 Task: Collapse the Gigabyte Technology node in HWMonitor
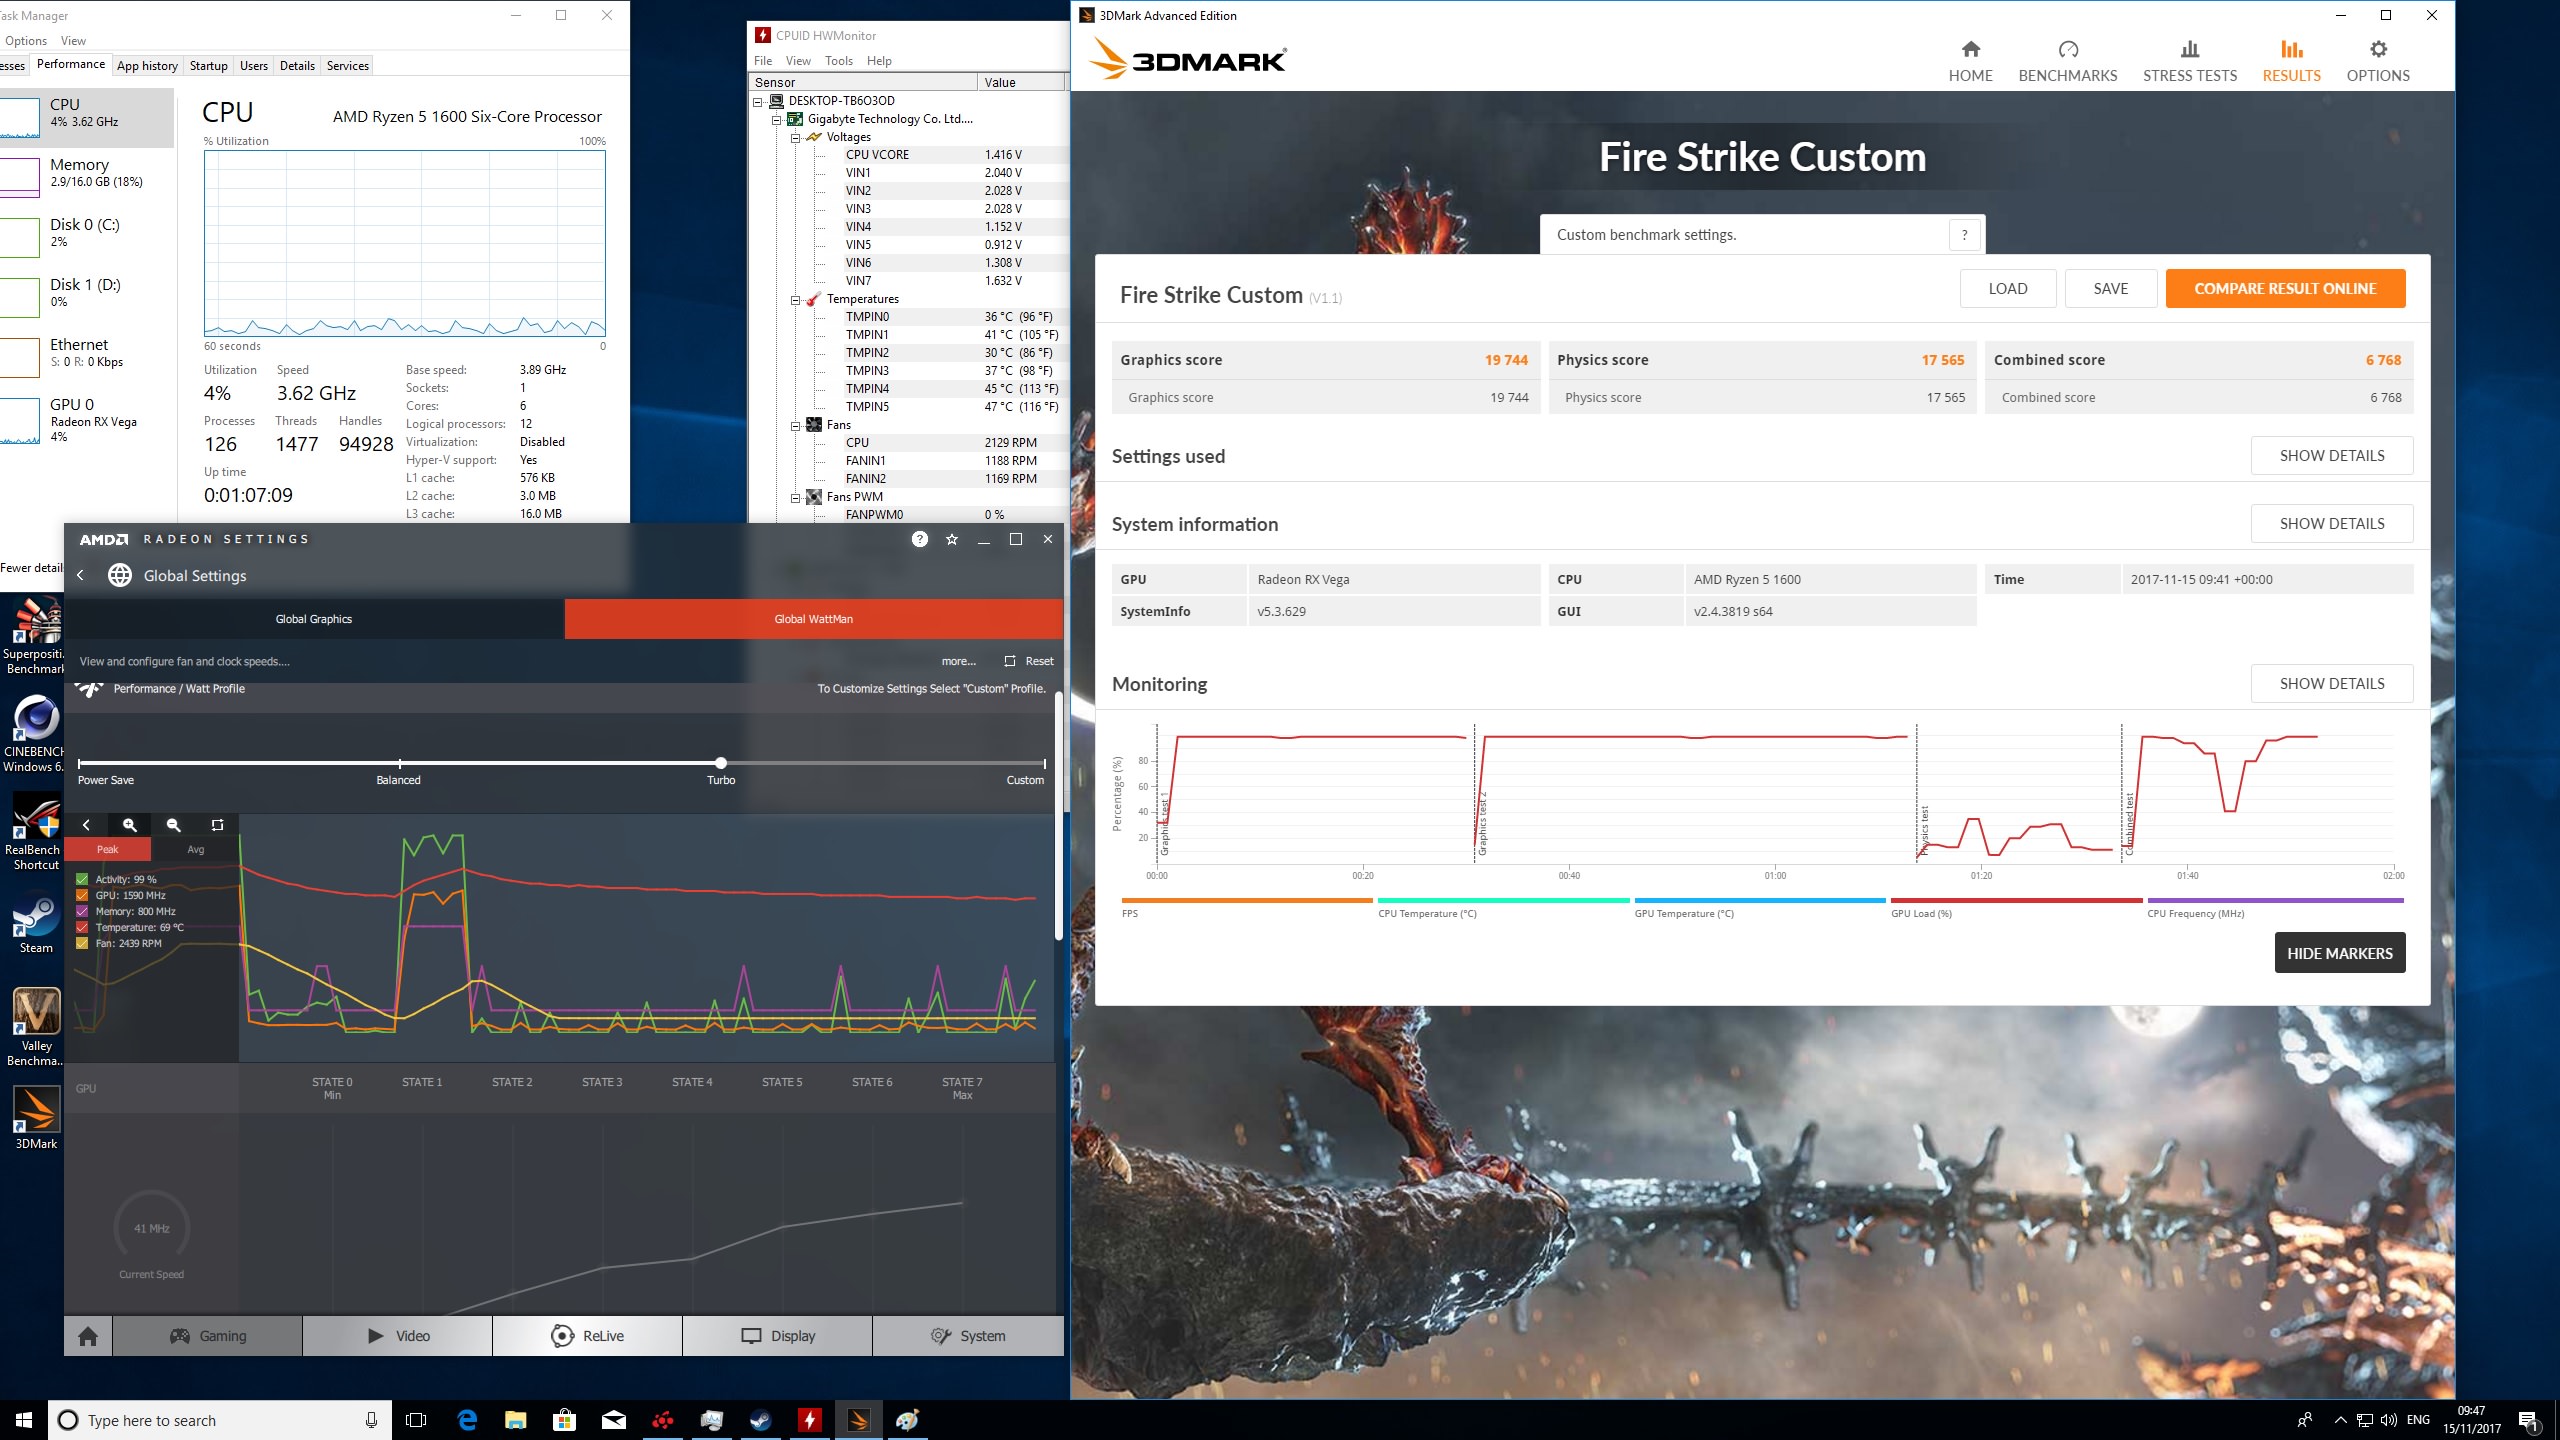776,119
